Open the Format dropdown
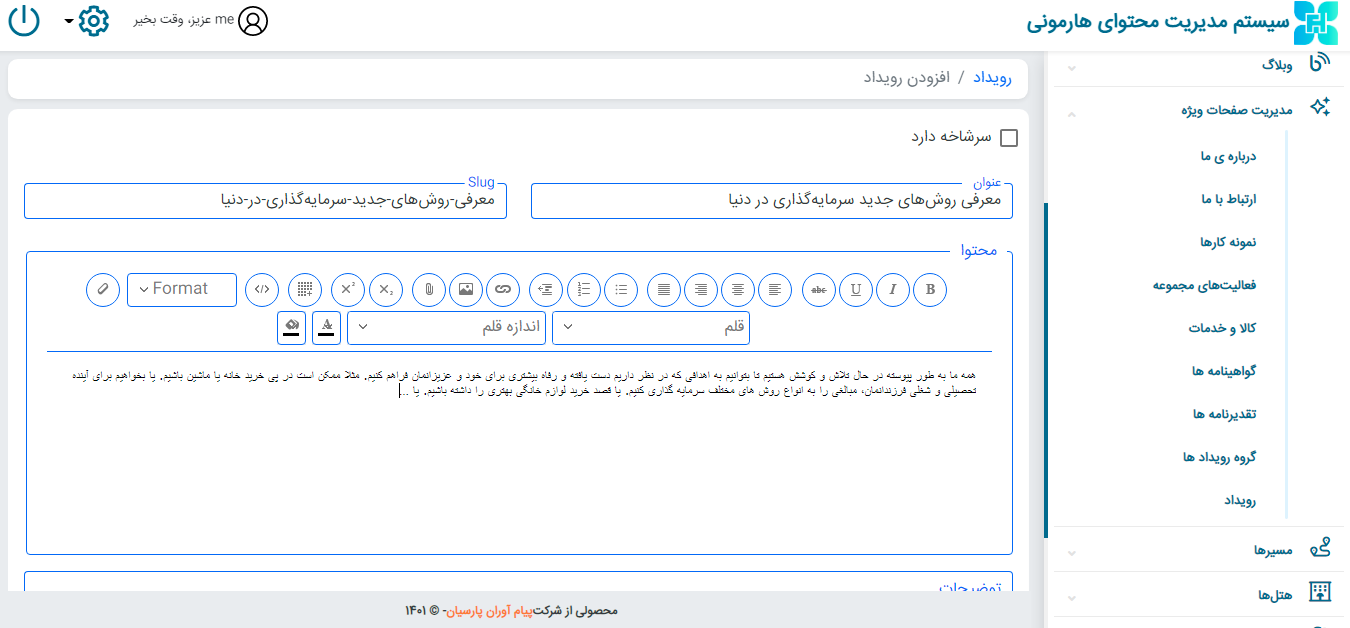Viewport: 1350px width, 628px height. [x=182, y=289]
